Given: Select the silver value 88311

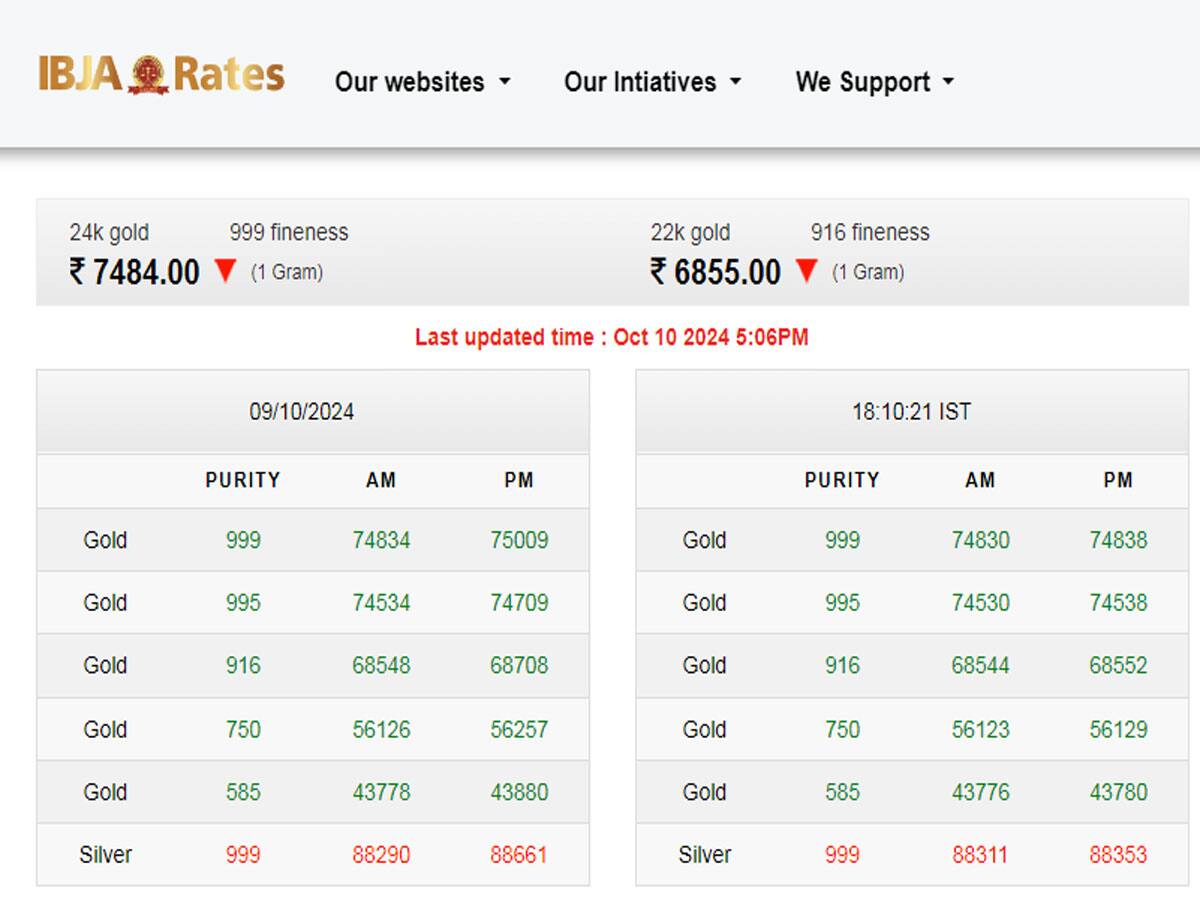Looking at the screenshot, I should (980, 855).
